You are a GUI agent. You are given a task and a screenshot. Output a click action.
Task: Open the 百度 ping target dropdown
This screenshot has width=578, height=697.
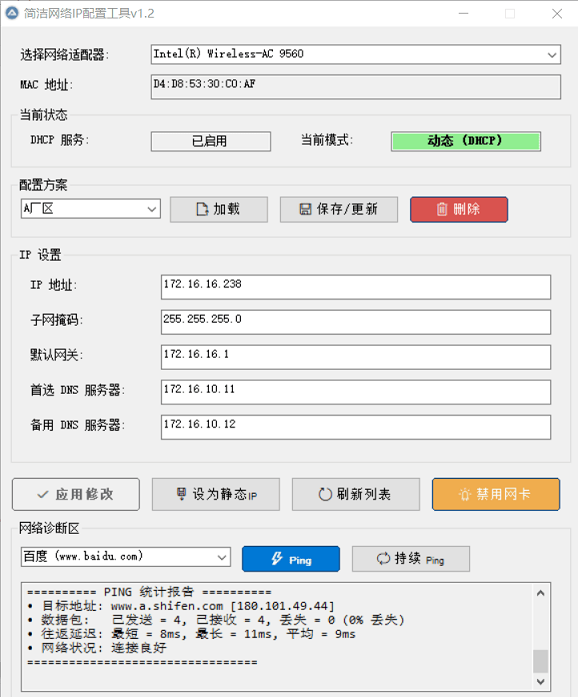222,557
